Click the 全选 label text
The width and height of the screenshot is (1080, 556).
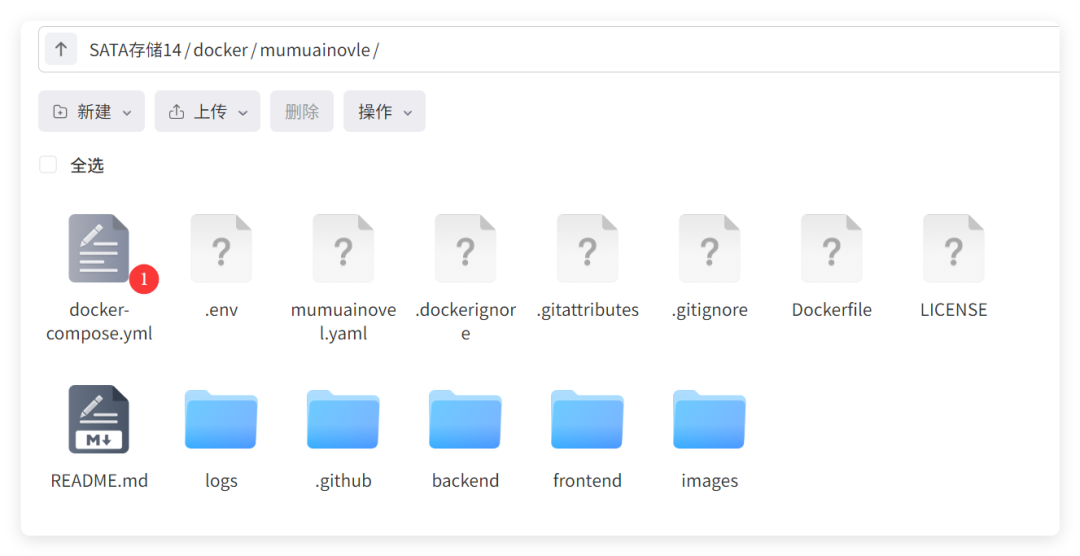click(x=87, y=165)
